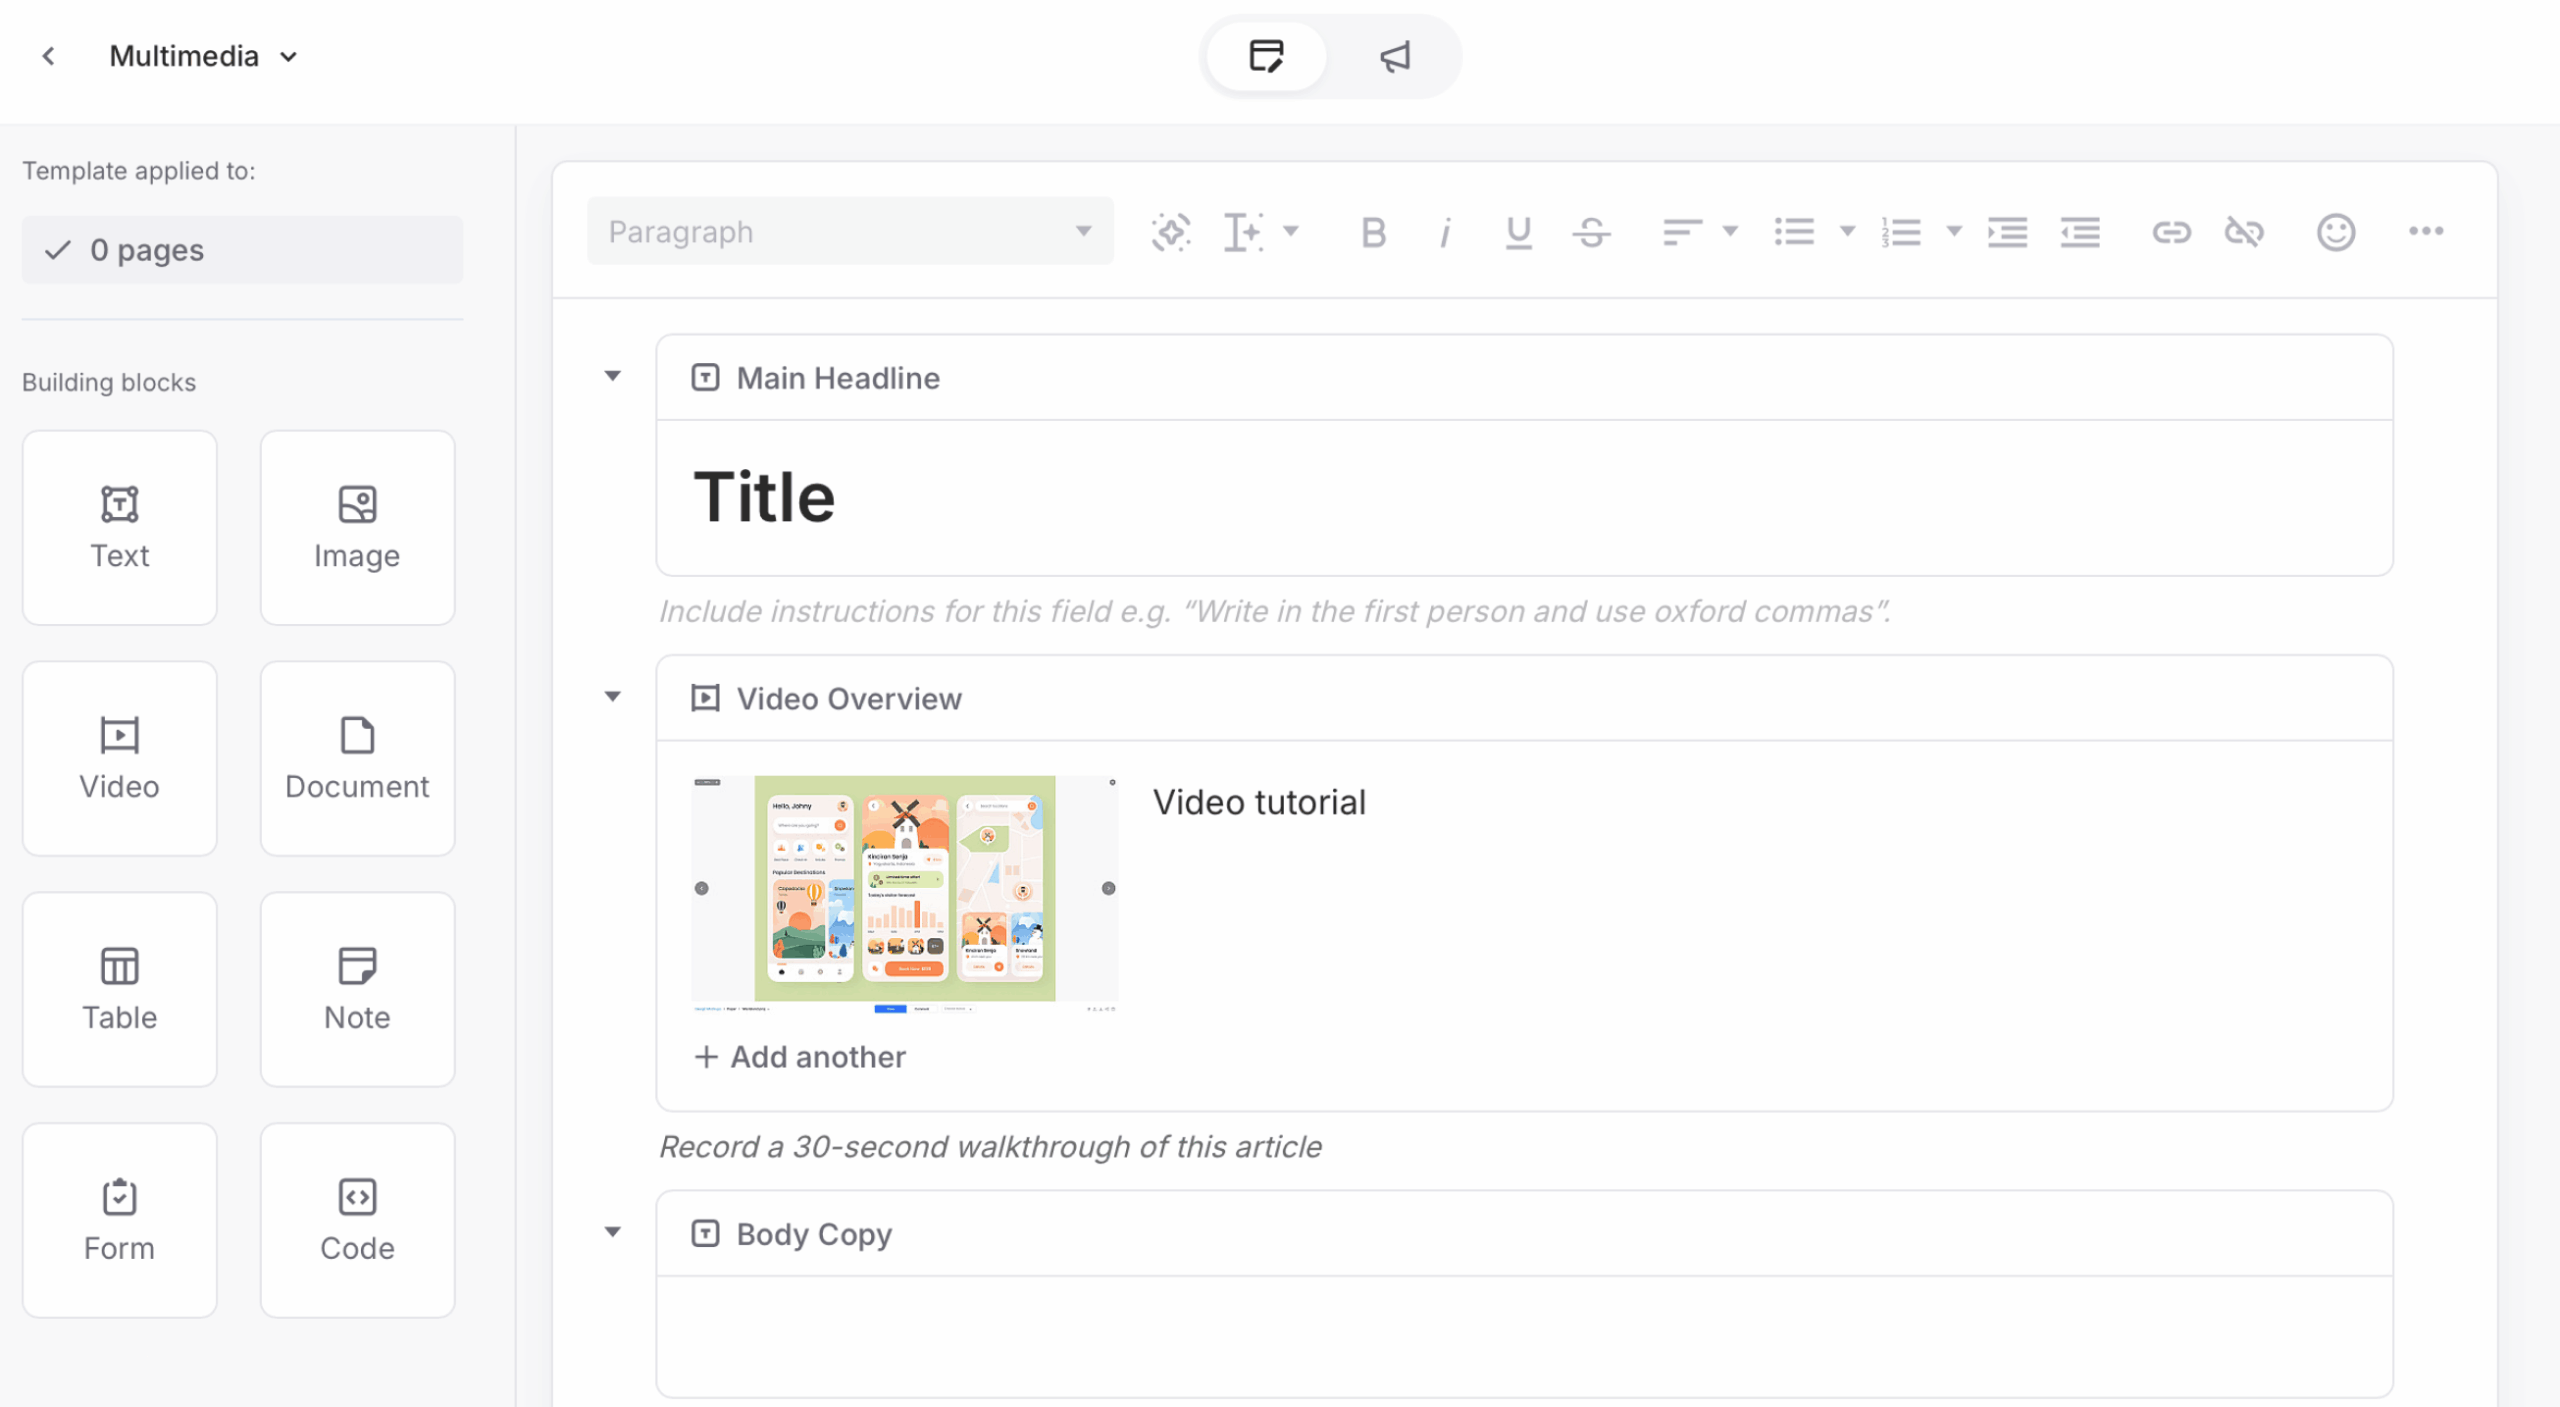Switch to the template editor tab
This screenshot has width=2560, height=1407.
(x=1266, y=56)
